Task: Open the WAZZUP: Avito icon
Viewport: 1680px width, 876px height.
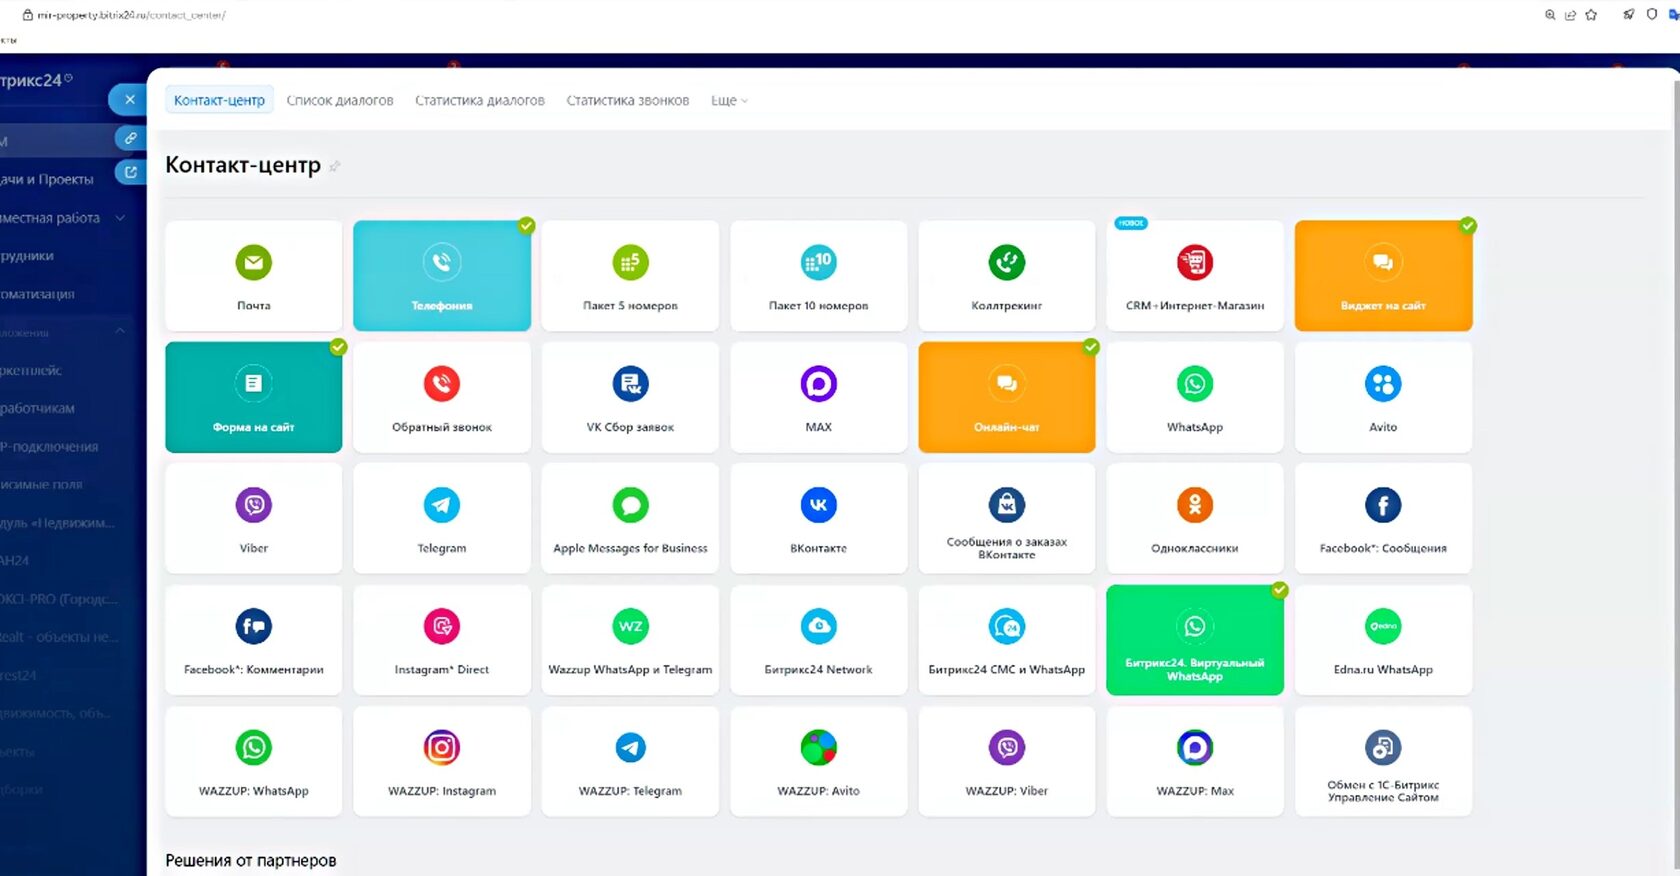Action: 818,748
